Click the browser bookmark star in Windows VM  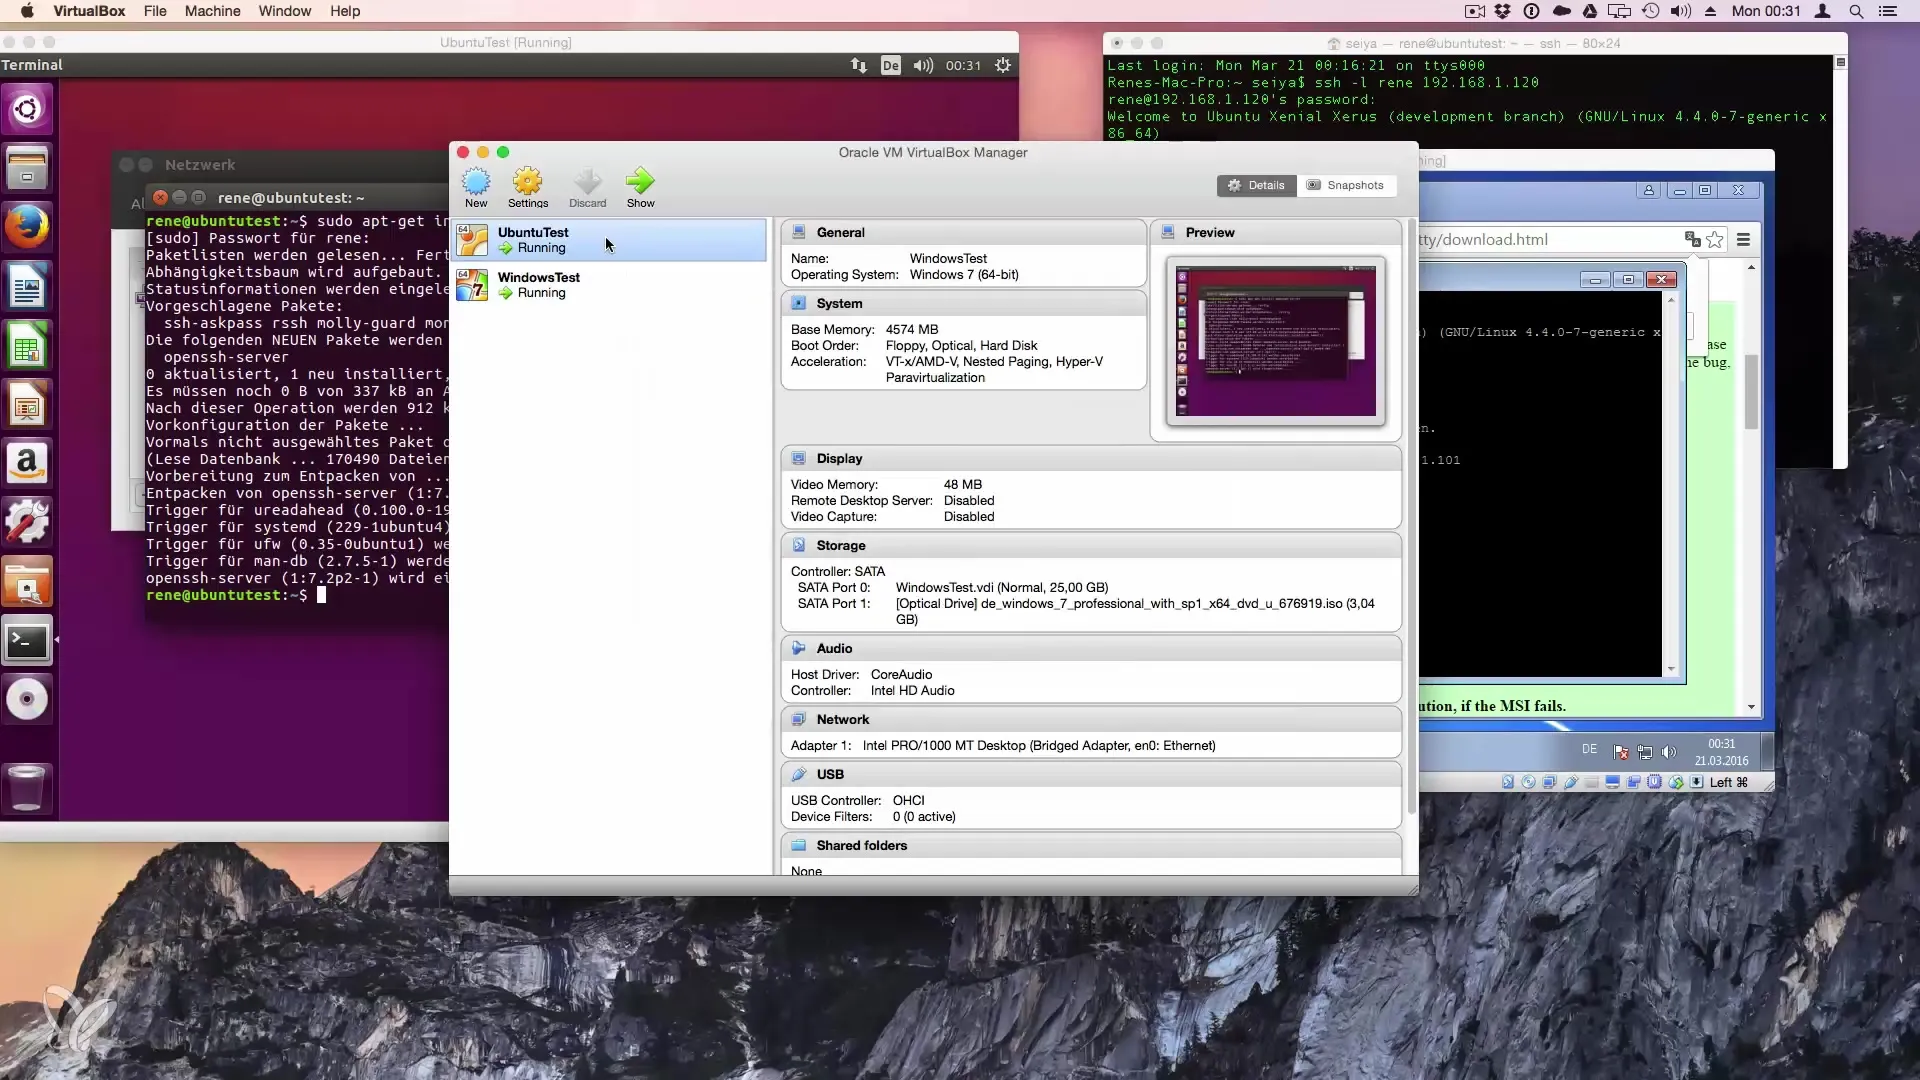point(1715,239)
